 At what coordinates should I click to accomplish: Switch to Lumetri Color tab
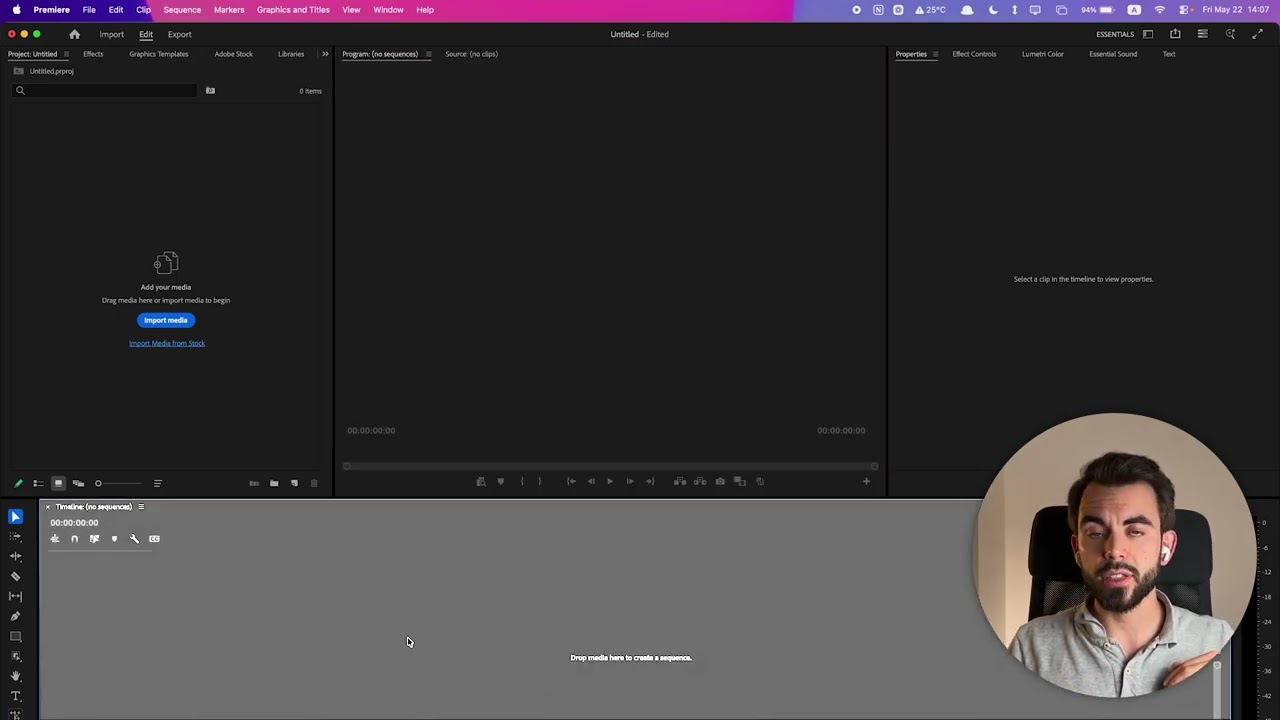coord(1042,54)
